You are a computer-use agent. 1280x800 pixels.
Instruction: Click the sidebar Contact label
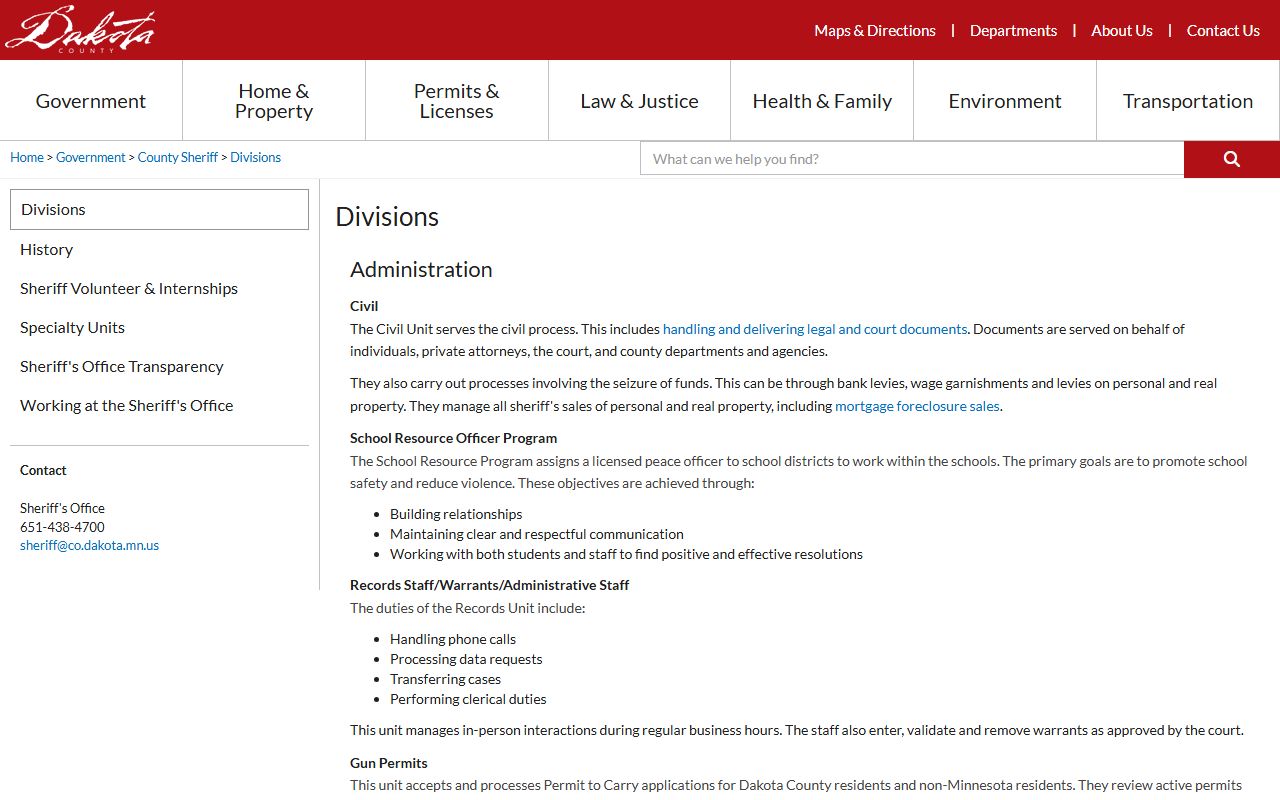(43, 470)
